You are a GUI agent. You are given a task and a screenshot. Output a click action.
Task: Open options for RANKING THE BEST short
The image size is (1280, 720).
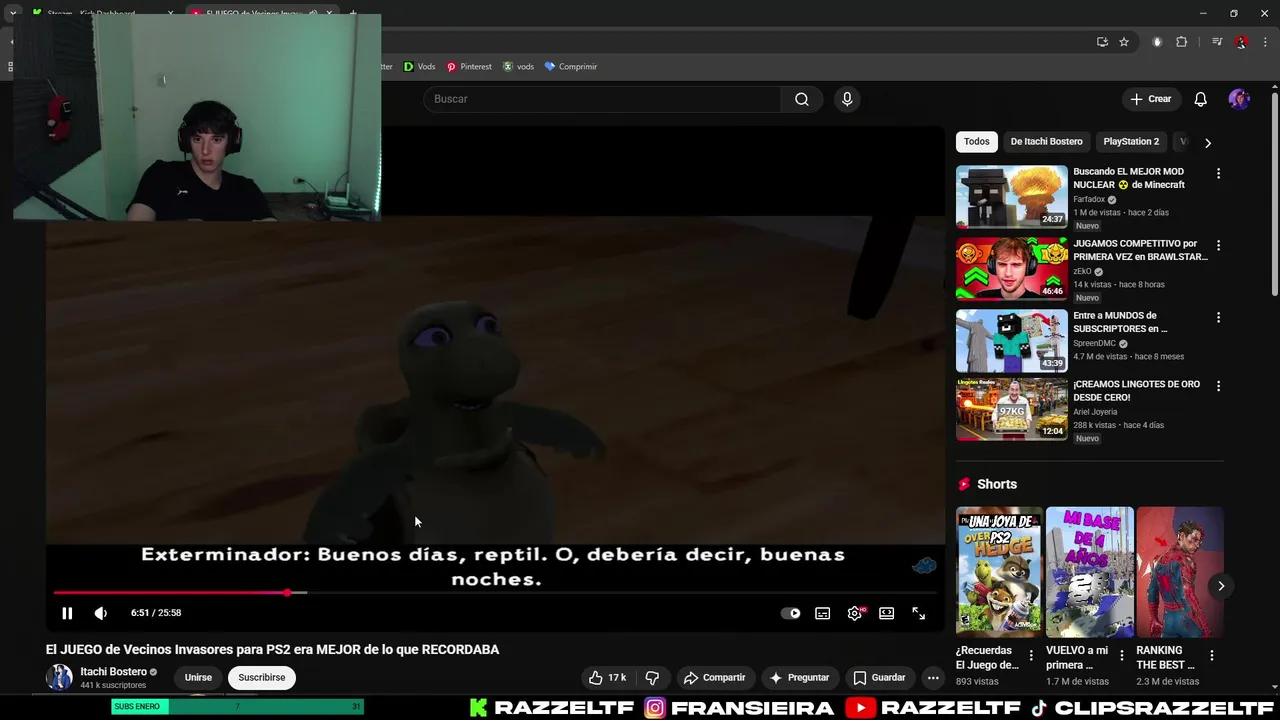[x=1212, y=656]
